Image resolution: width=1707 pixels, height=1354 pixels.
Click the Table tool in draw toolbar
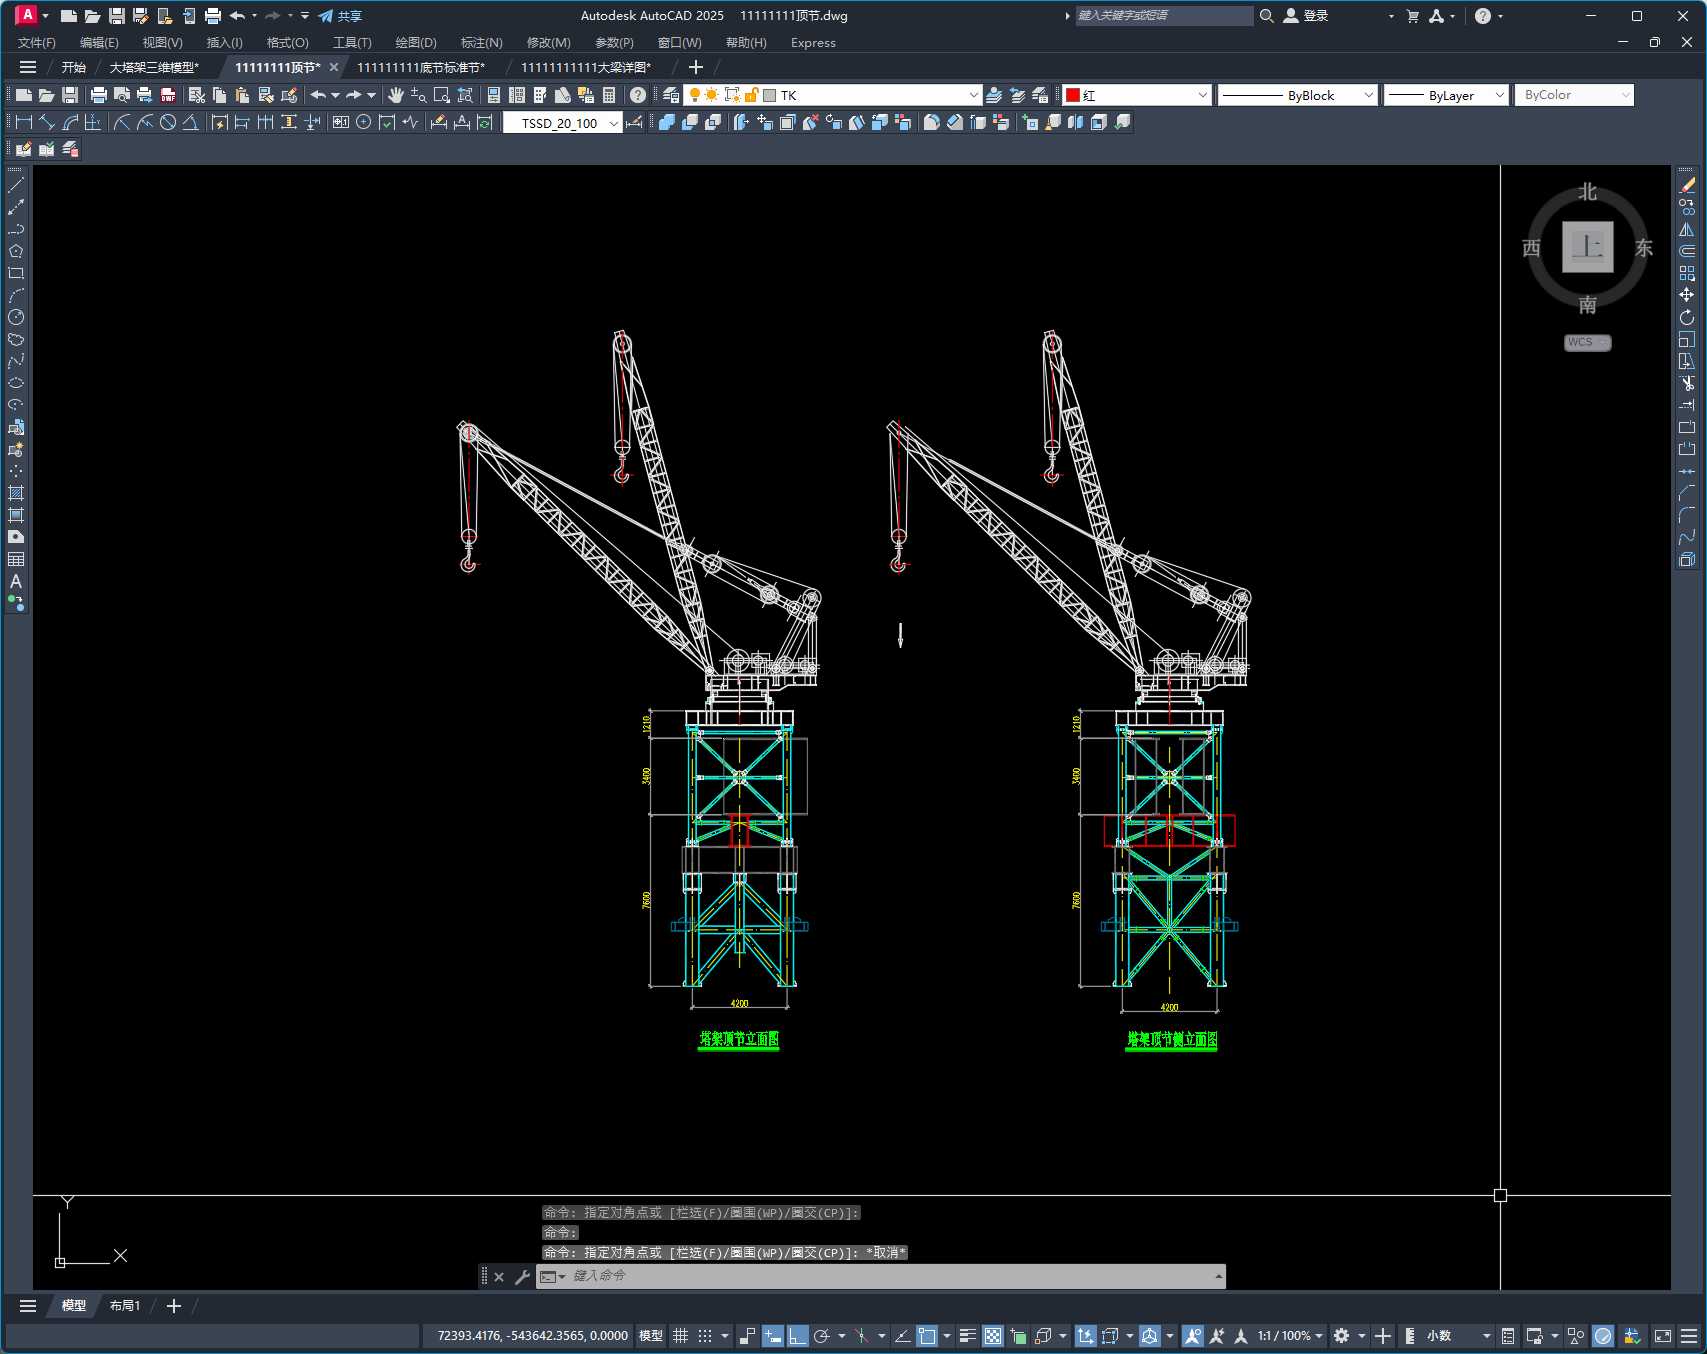pos(16,559)
